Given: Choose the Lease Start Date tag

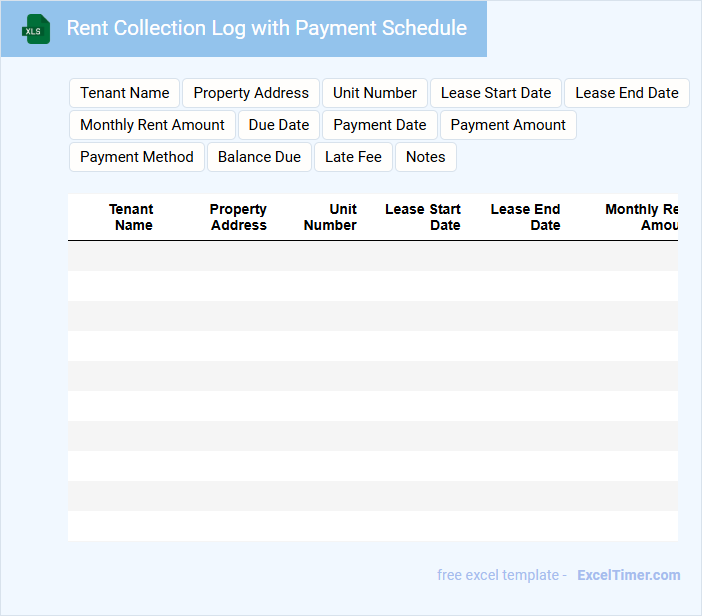Looking at the screenshot, I should click(x=496, y=93).
